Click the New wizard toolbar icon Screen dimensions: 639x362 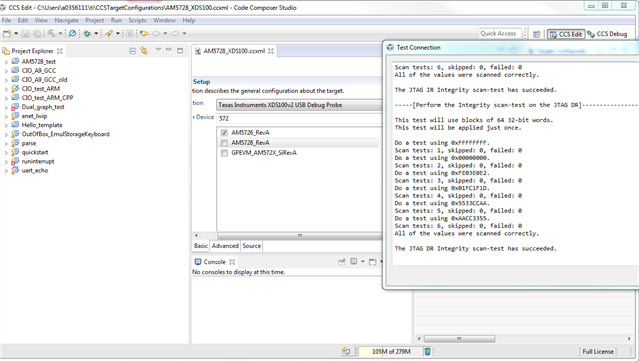pyautogui.click(x=7, y=33)
